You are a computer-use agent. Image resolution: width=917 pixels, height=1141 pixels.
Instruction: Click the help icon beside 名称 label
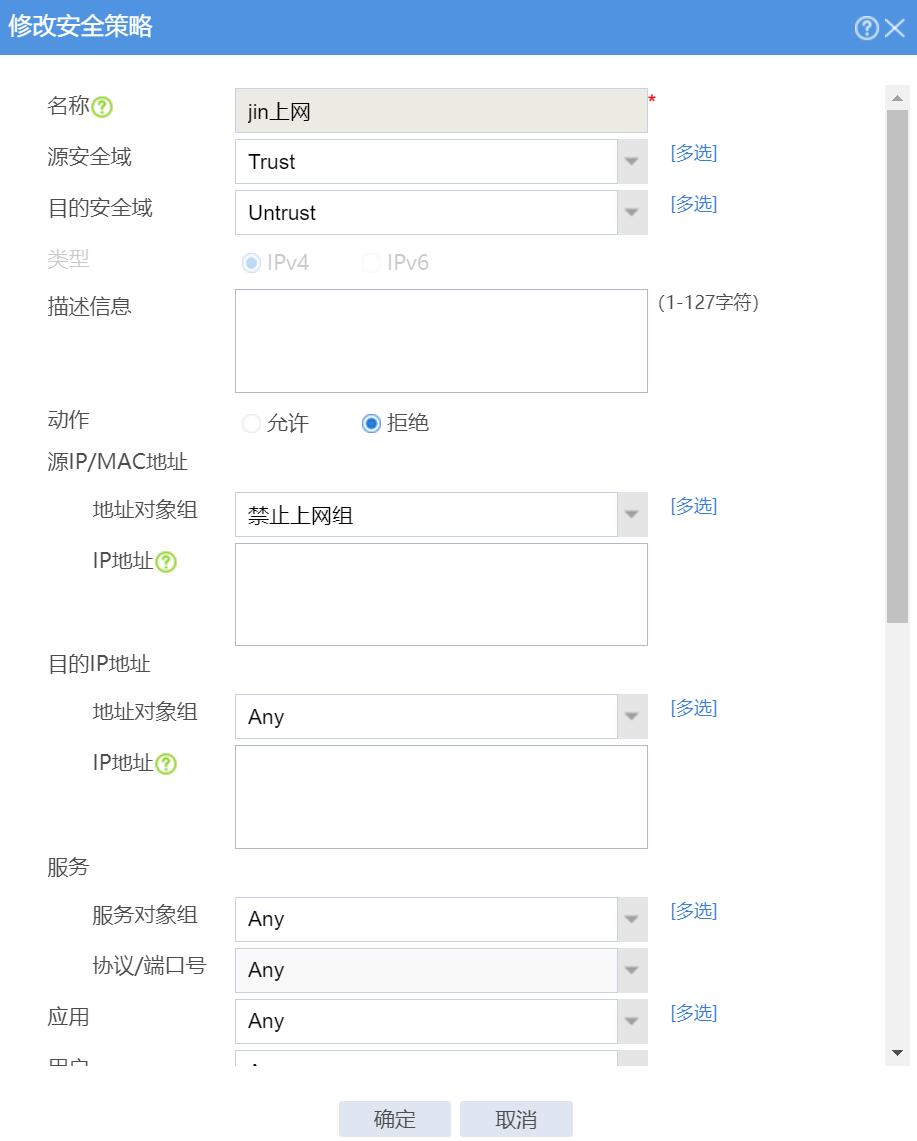pos(102,107)
